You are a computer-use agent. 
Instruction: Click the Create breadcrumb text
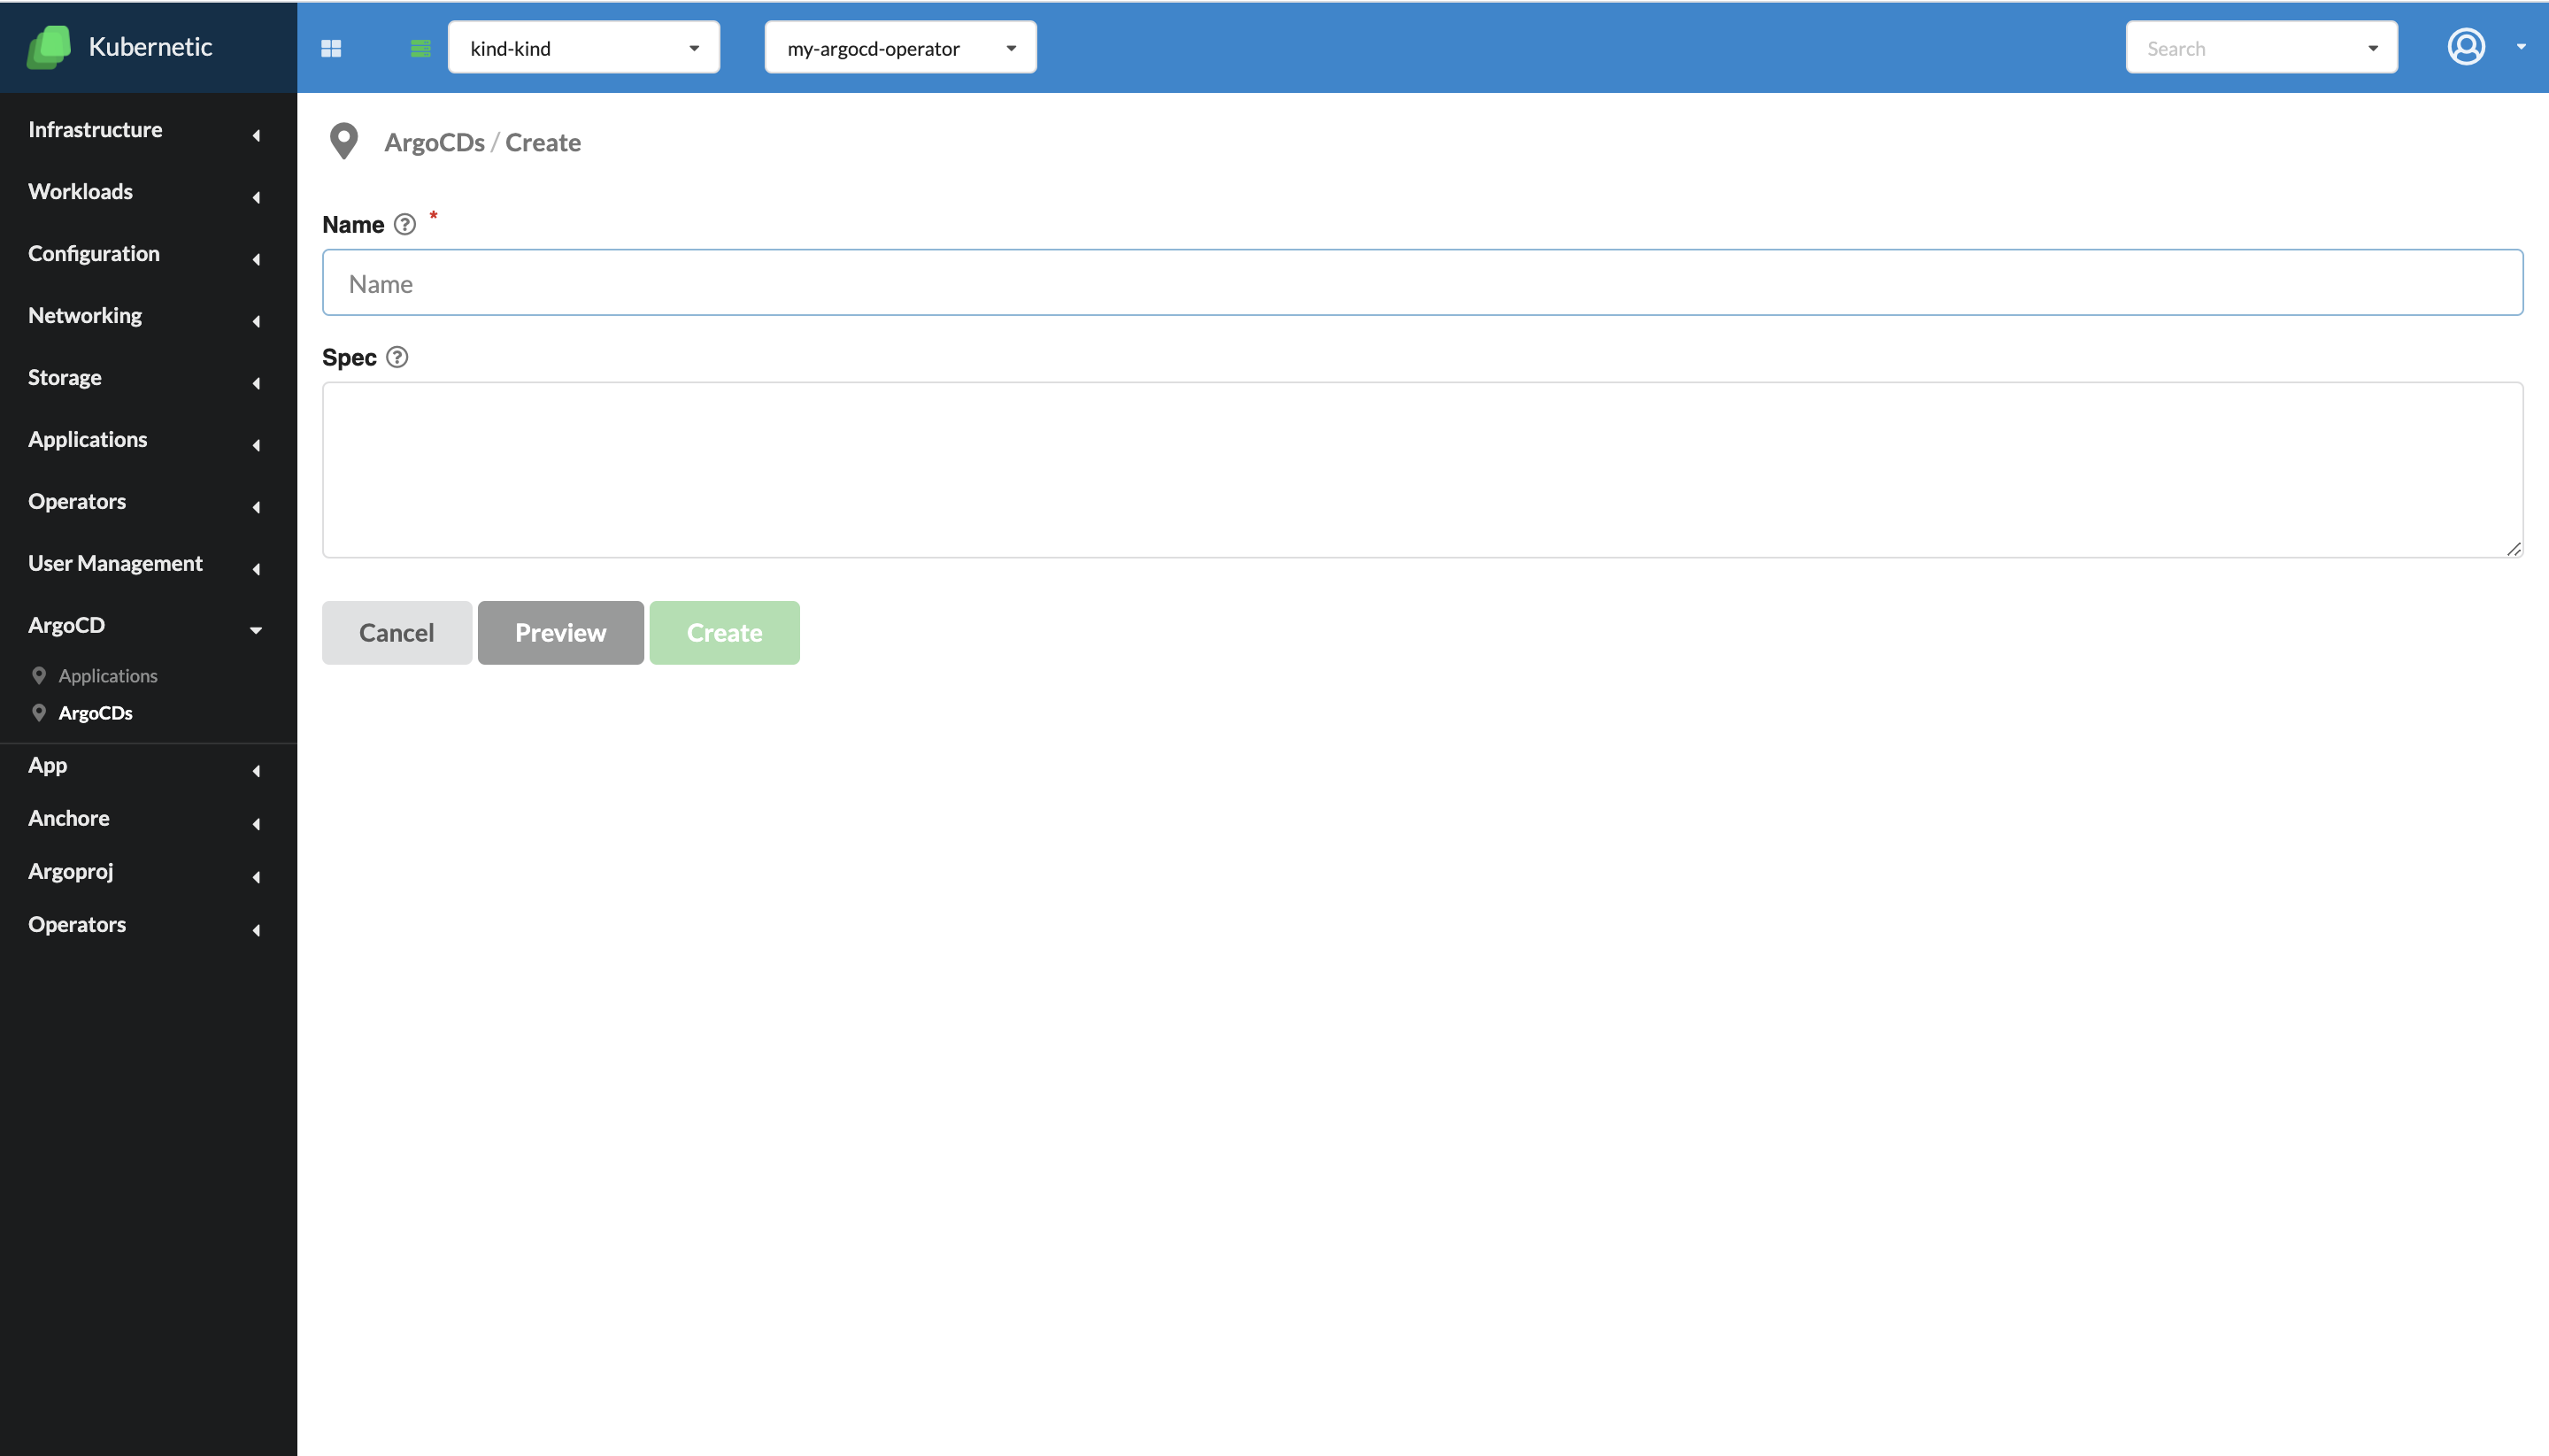543,142
